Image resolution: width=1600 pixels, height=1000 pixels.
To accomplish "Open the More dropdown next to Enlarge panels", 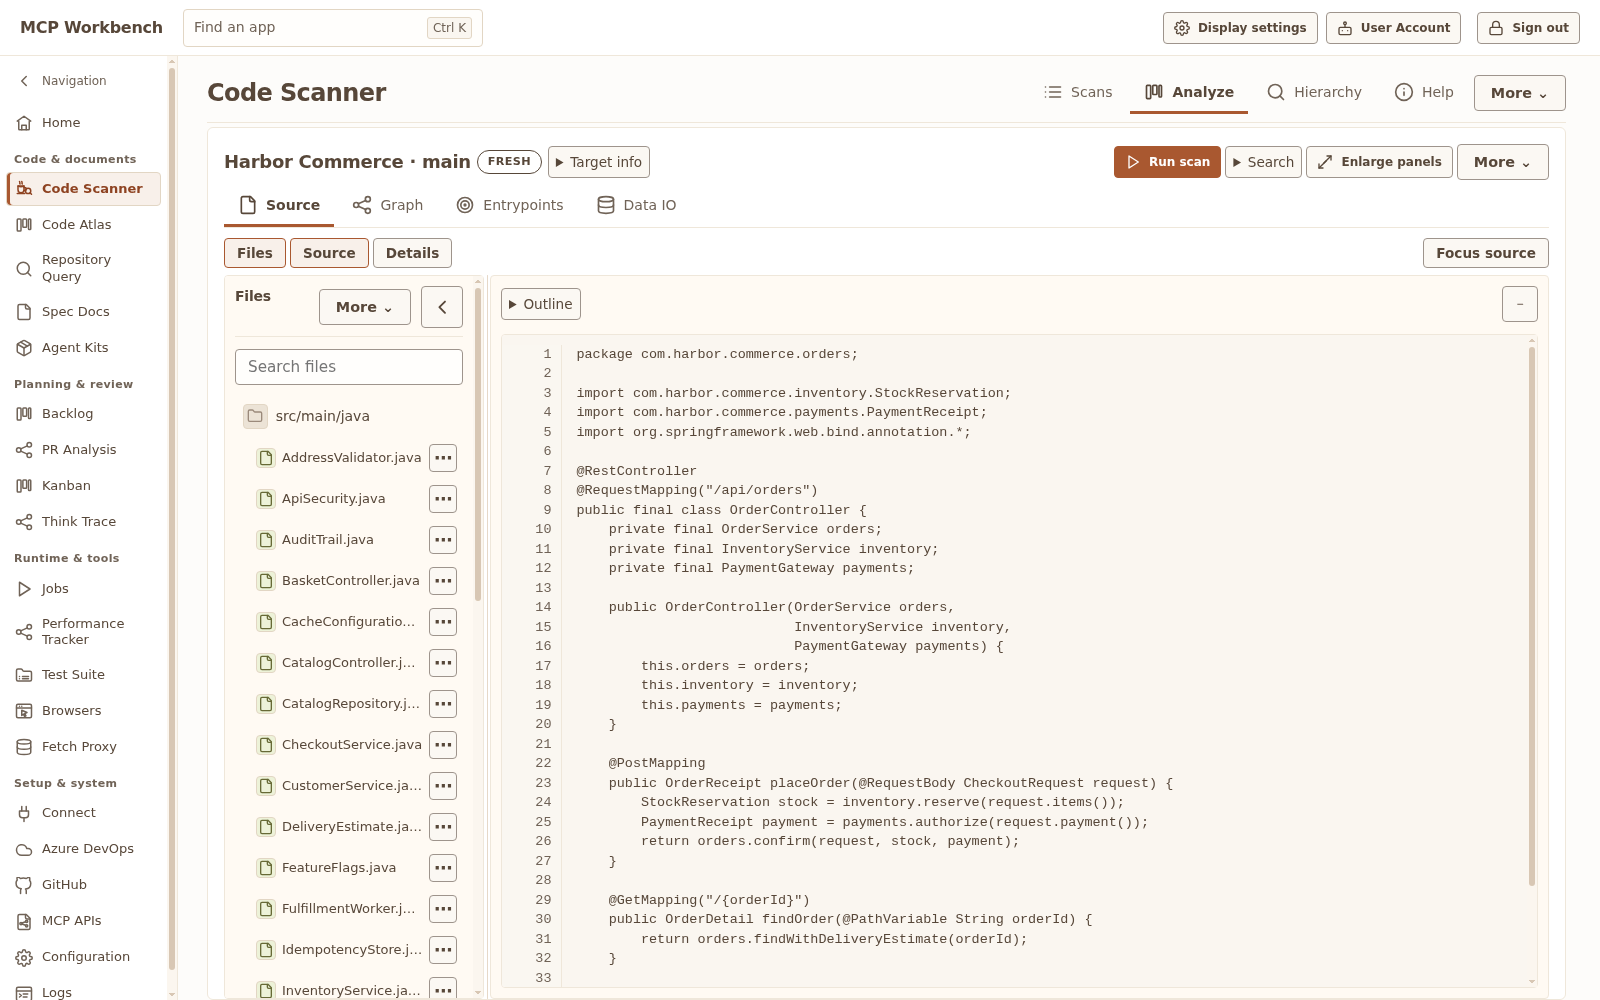I will point(1503,162).
